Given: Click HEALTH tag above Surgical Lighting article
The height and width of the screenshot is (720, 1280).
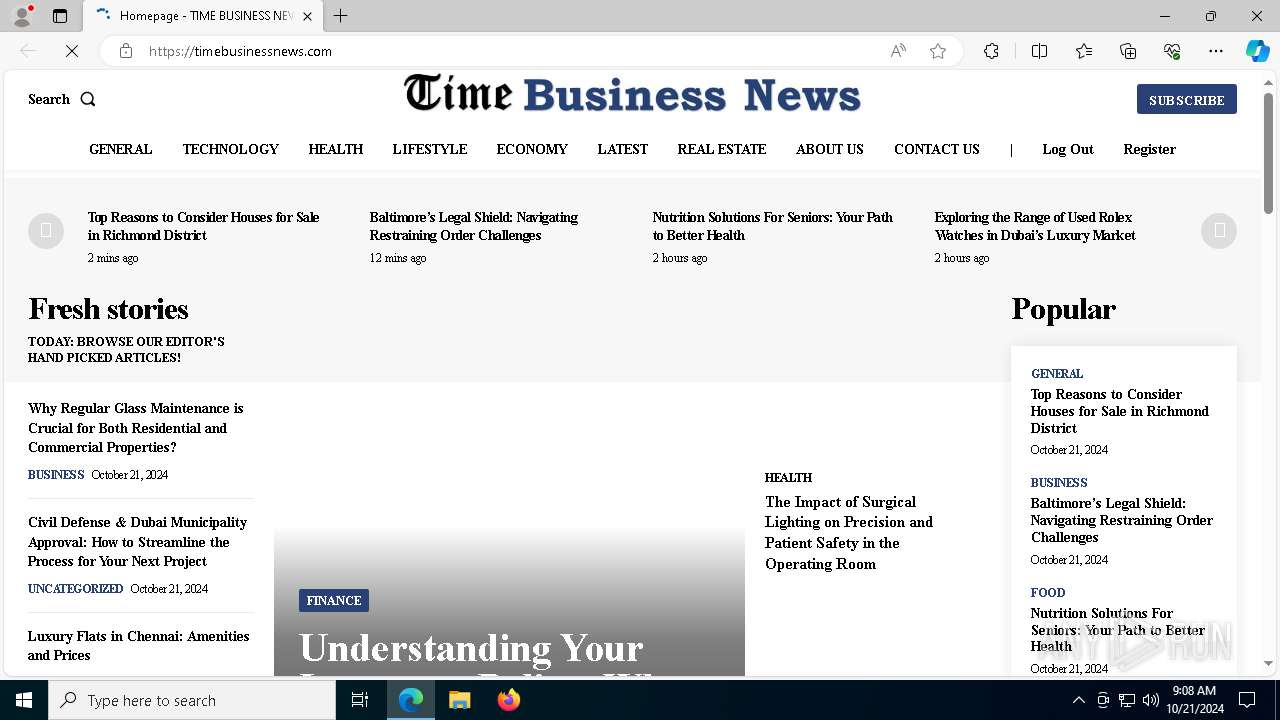Looking at the screenshot, I should [x=789, y=478].
